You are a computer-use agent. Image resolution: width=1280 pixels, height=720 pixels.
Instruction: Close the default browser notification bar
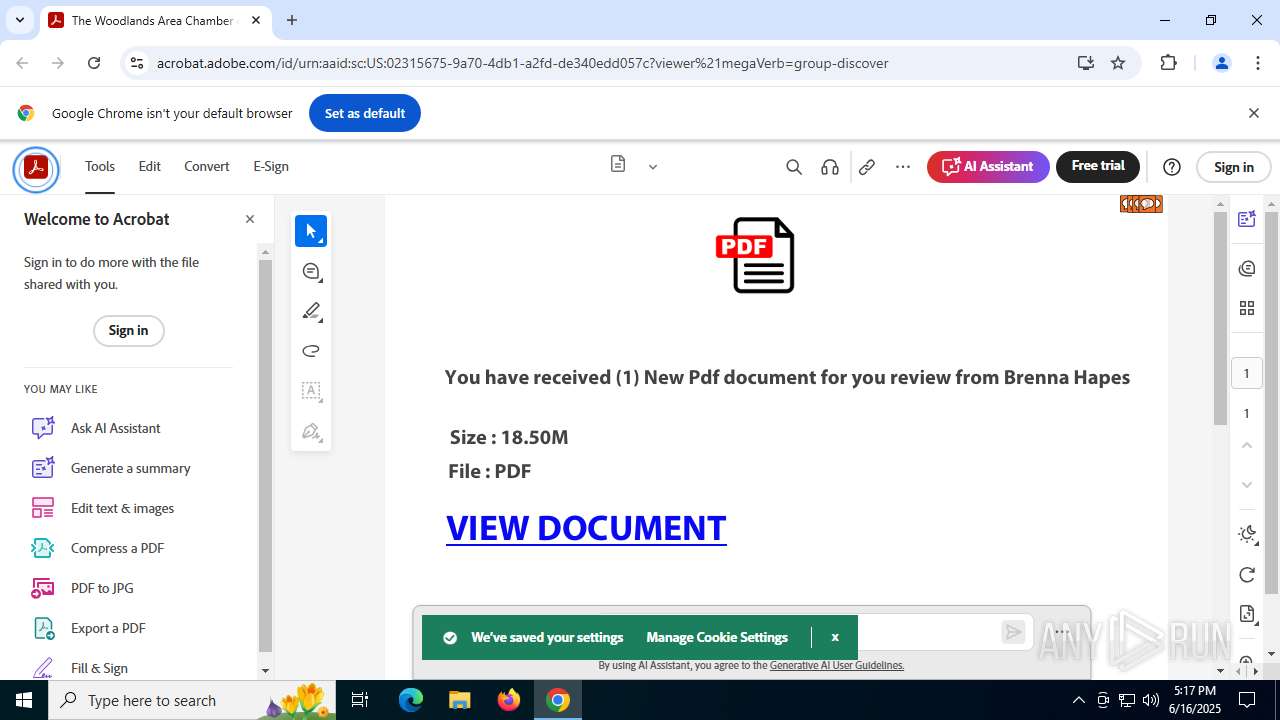[x=1253, y=113]
